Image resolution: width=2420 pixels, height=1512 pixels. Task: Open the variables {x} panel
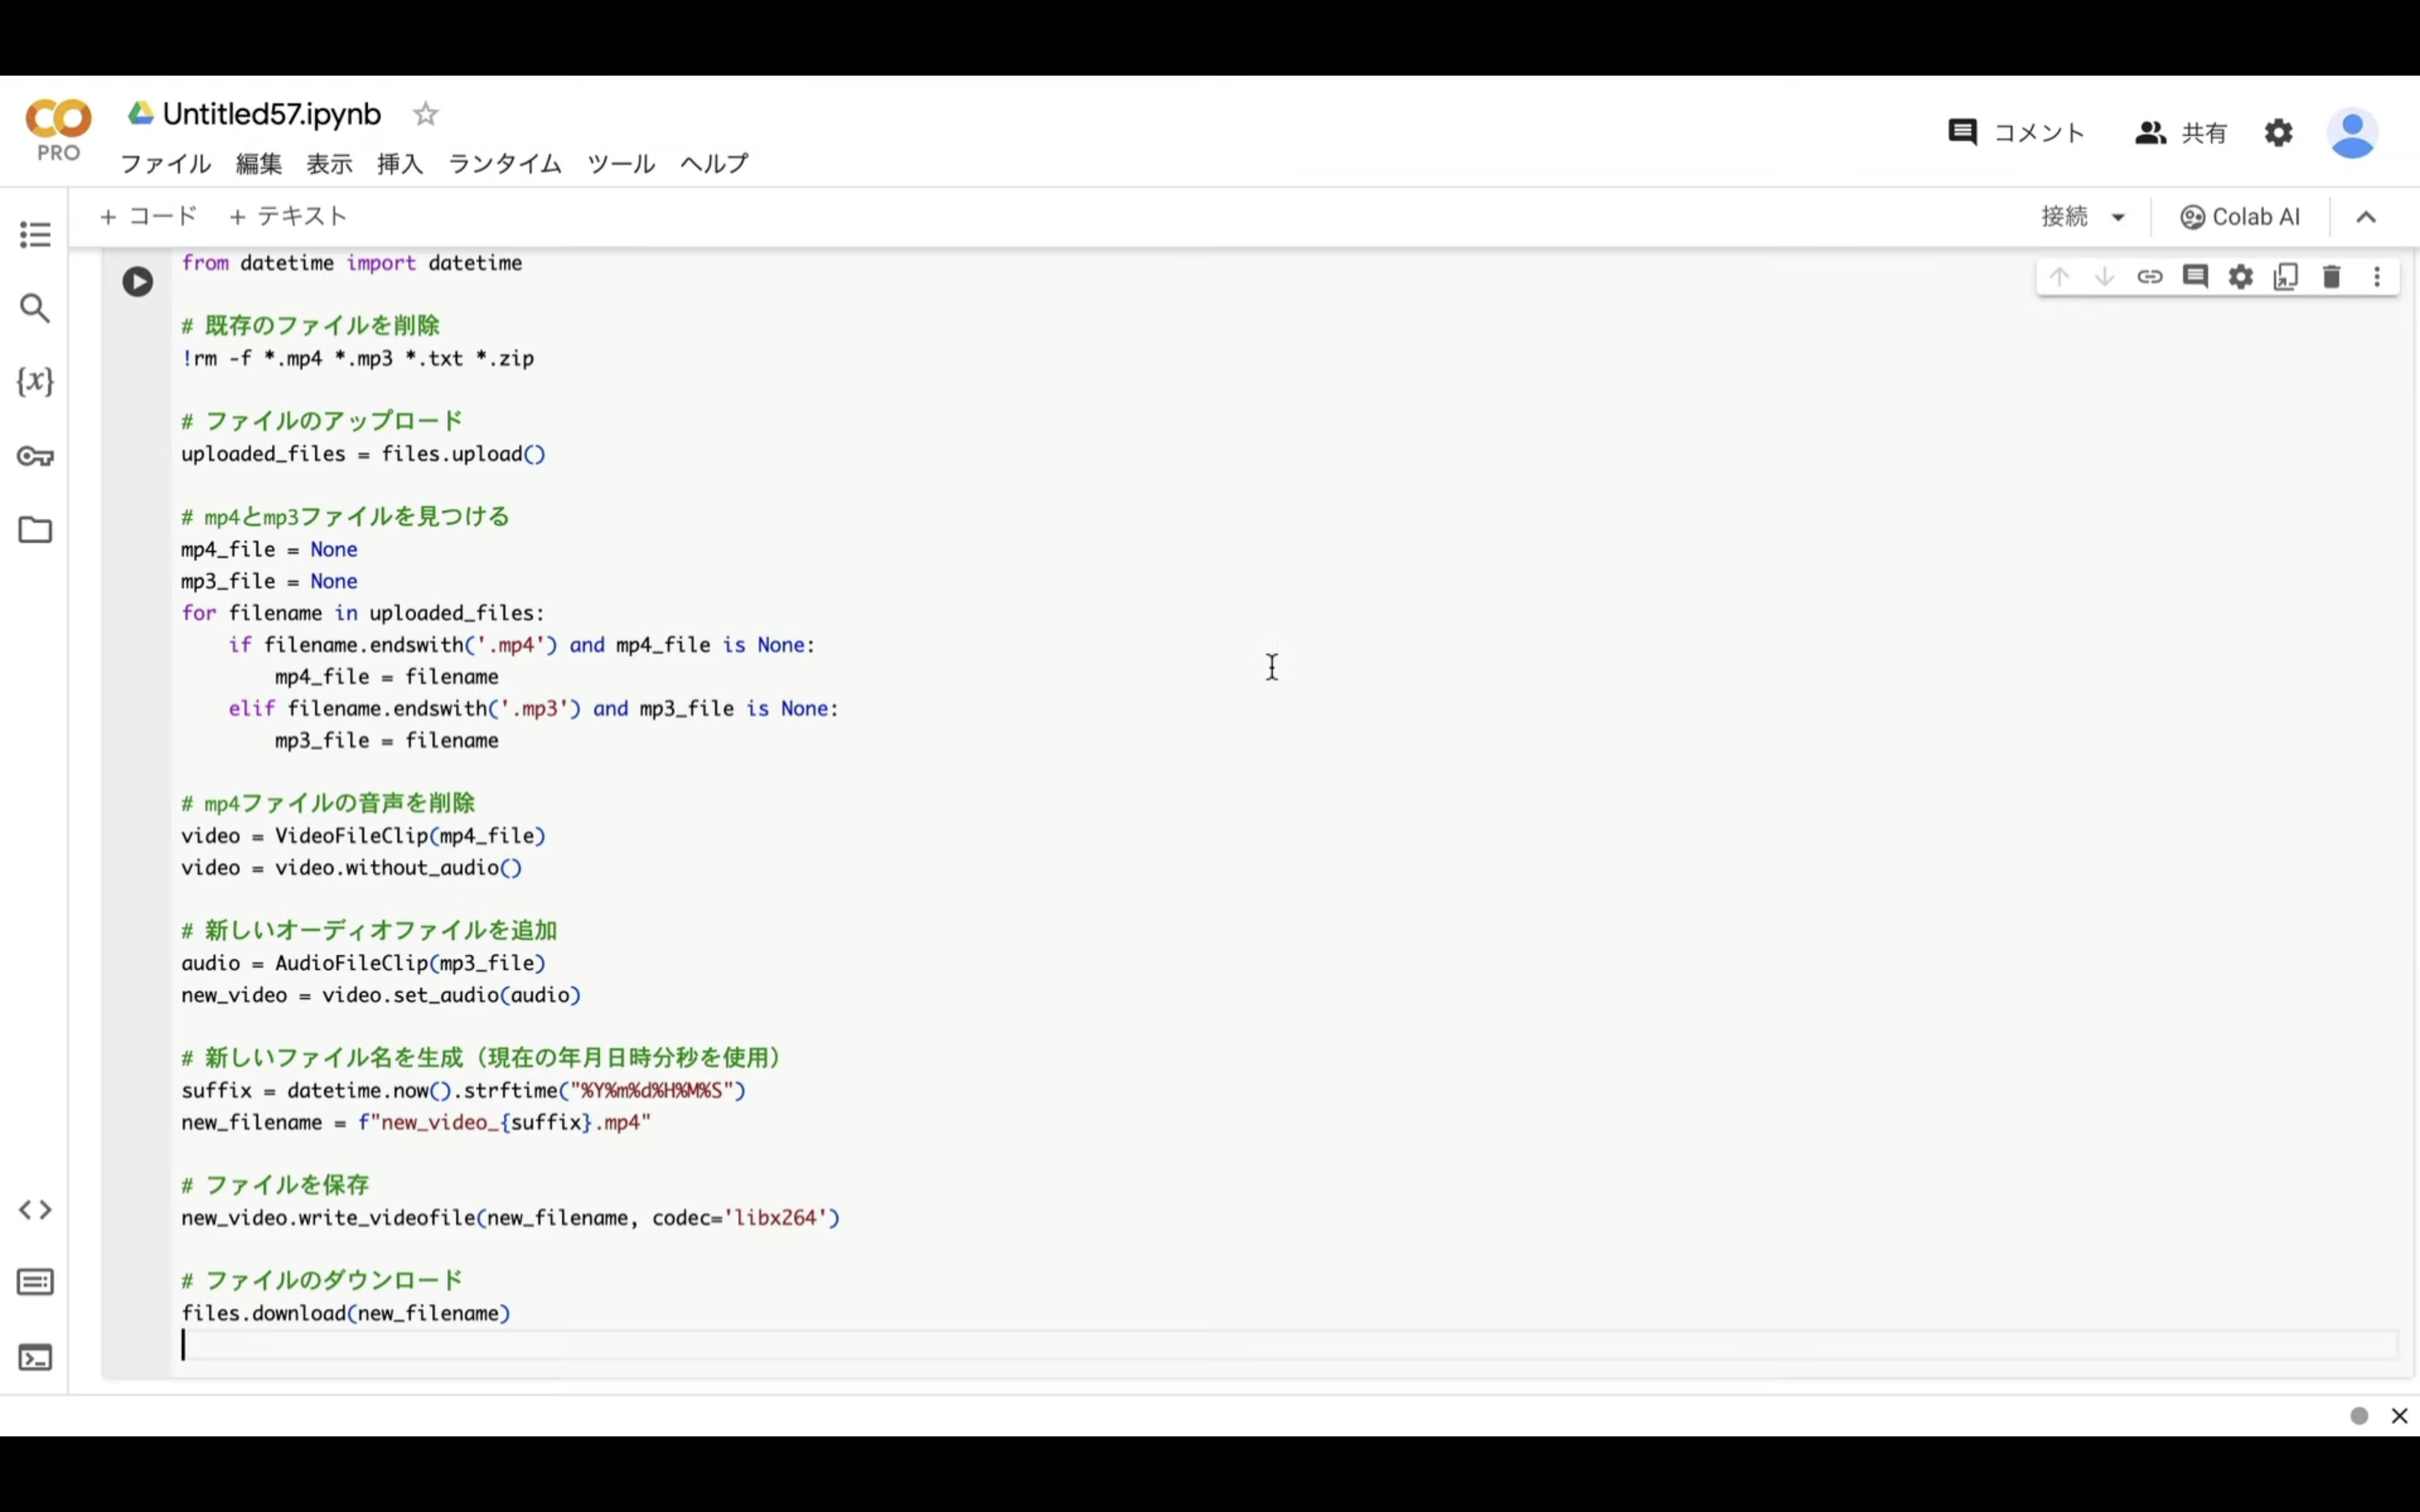click(x=35, y=381)
